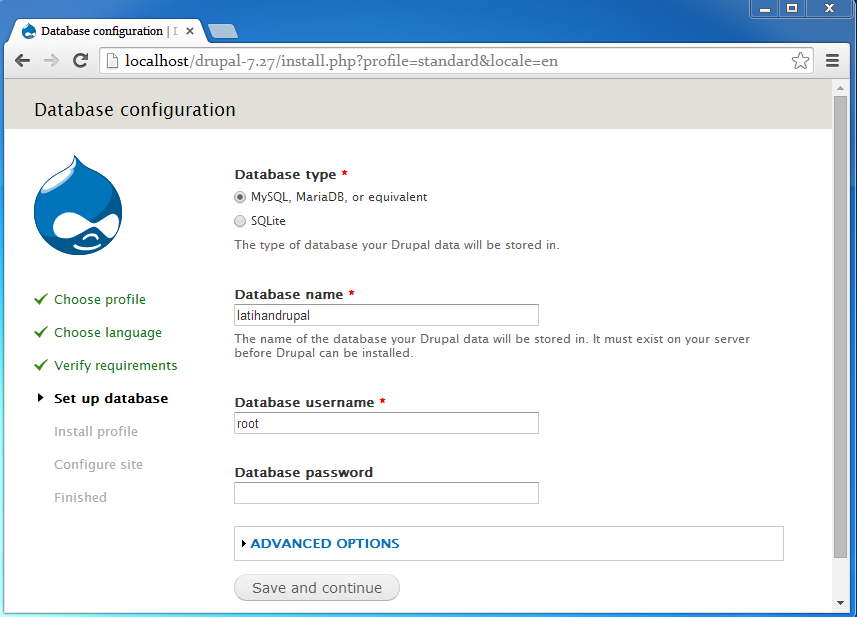Click the checkmark beside Choose language
The height and width of the screenshot is (617, 857).
[x=41, y=332]
